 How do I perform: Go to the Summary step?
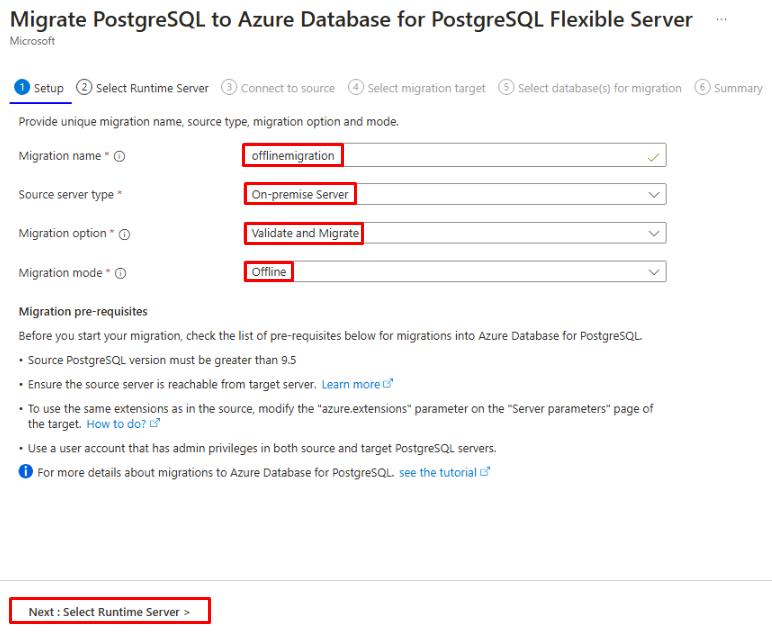coord(729,89)
